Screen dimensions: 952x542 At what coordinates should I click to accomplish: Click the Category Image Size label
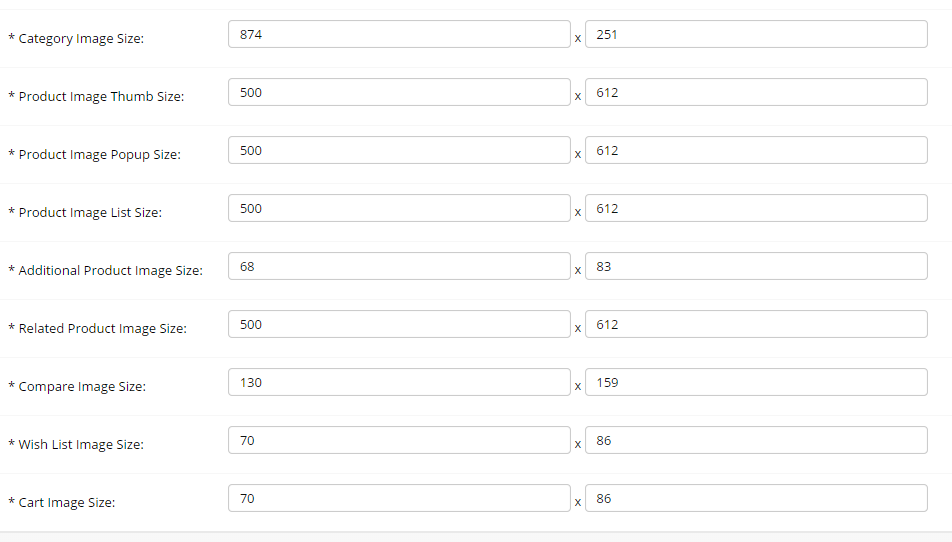point(81,39)
